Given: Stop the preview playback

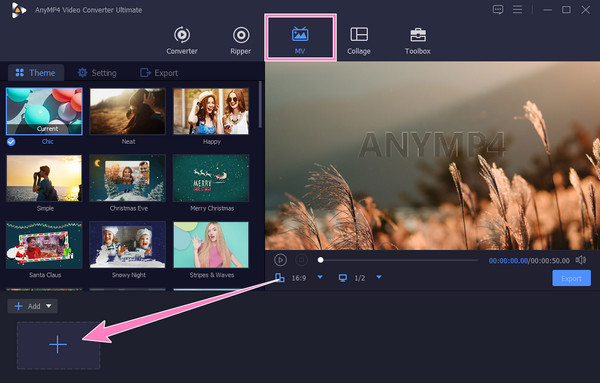Looking at the screenshot, I should (x=302, y=260).
